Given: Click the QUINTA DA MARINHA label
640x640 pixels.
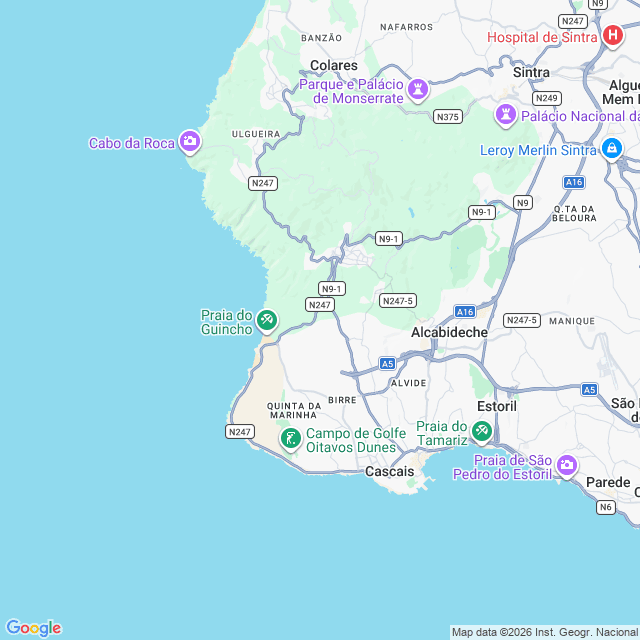Looking at the screenshot, I should point(294,410).
